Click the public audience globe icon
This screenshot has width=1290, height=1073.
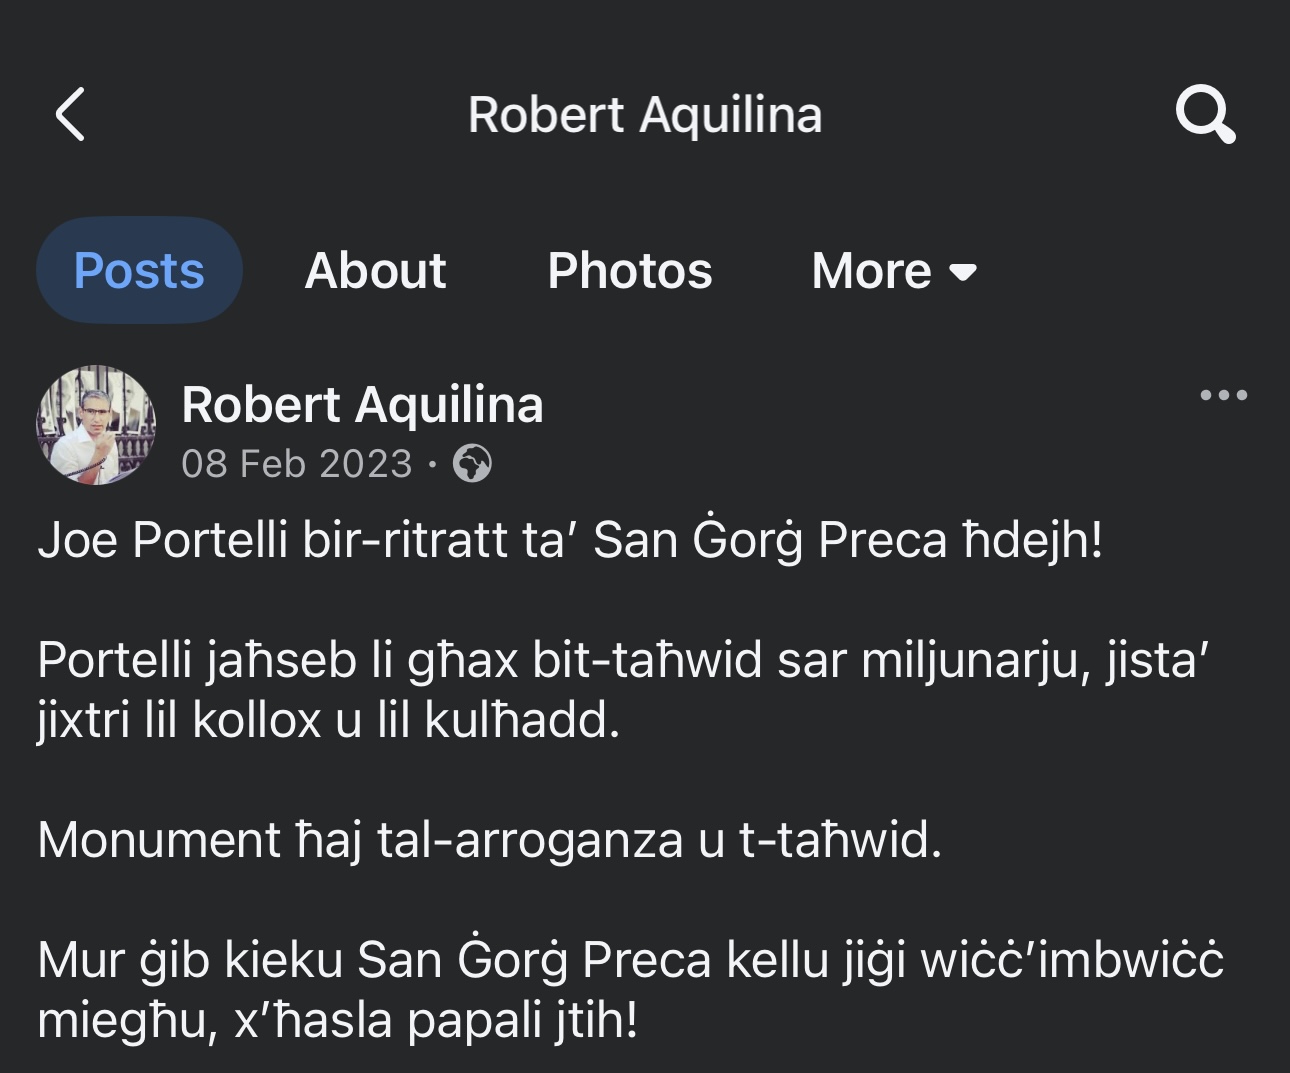coord(472,463)
